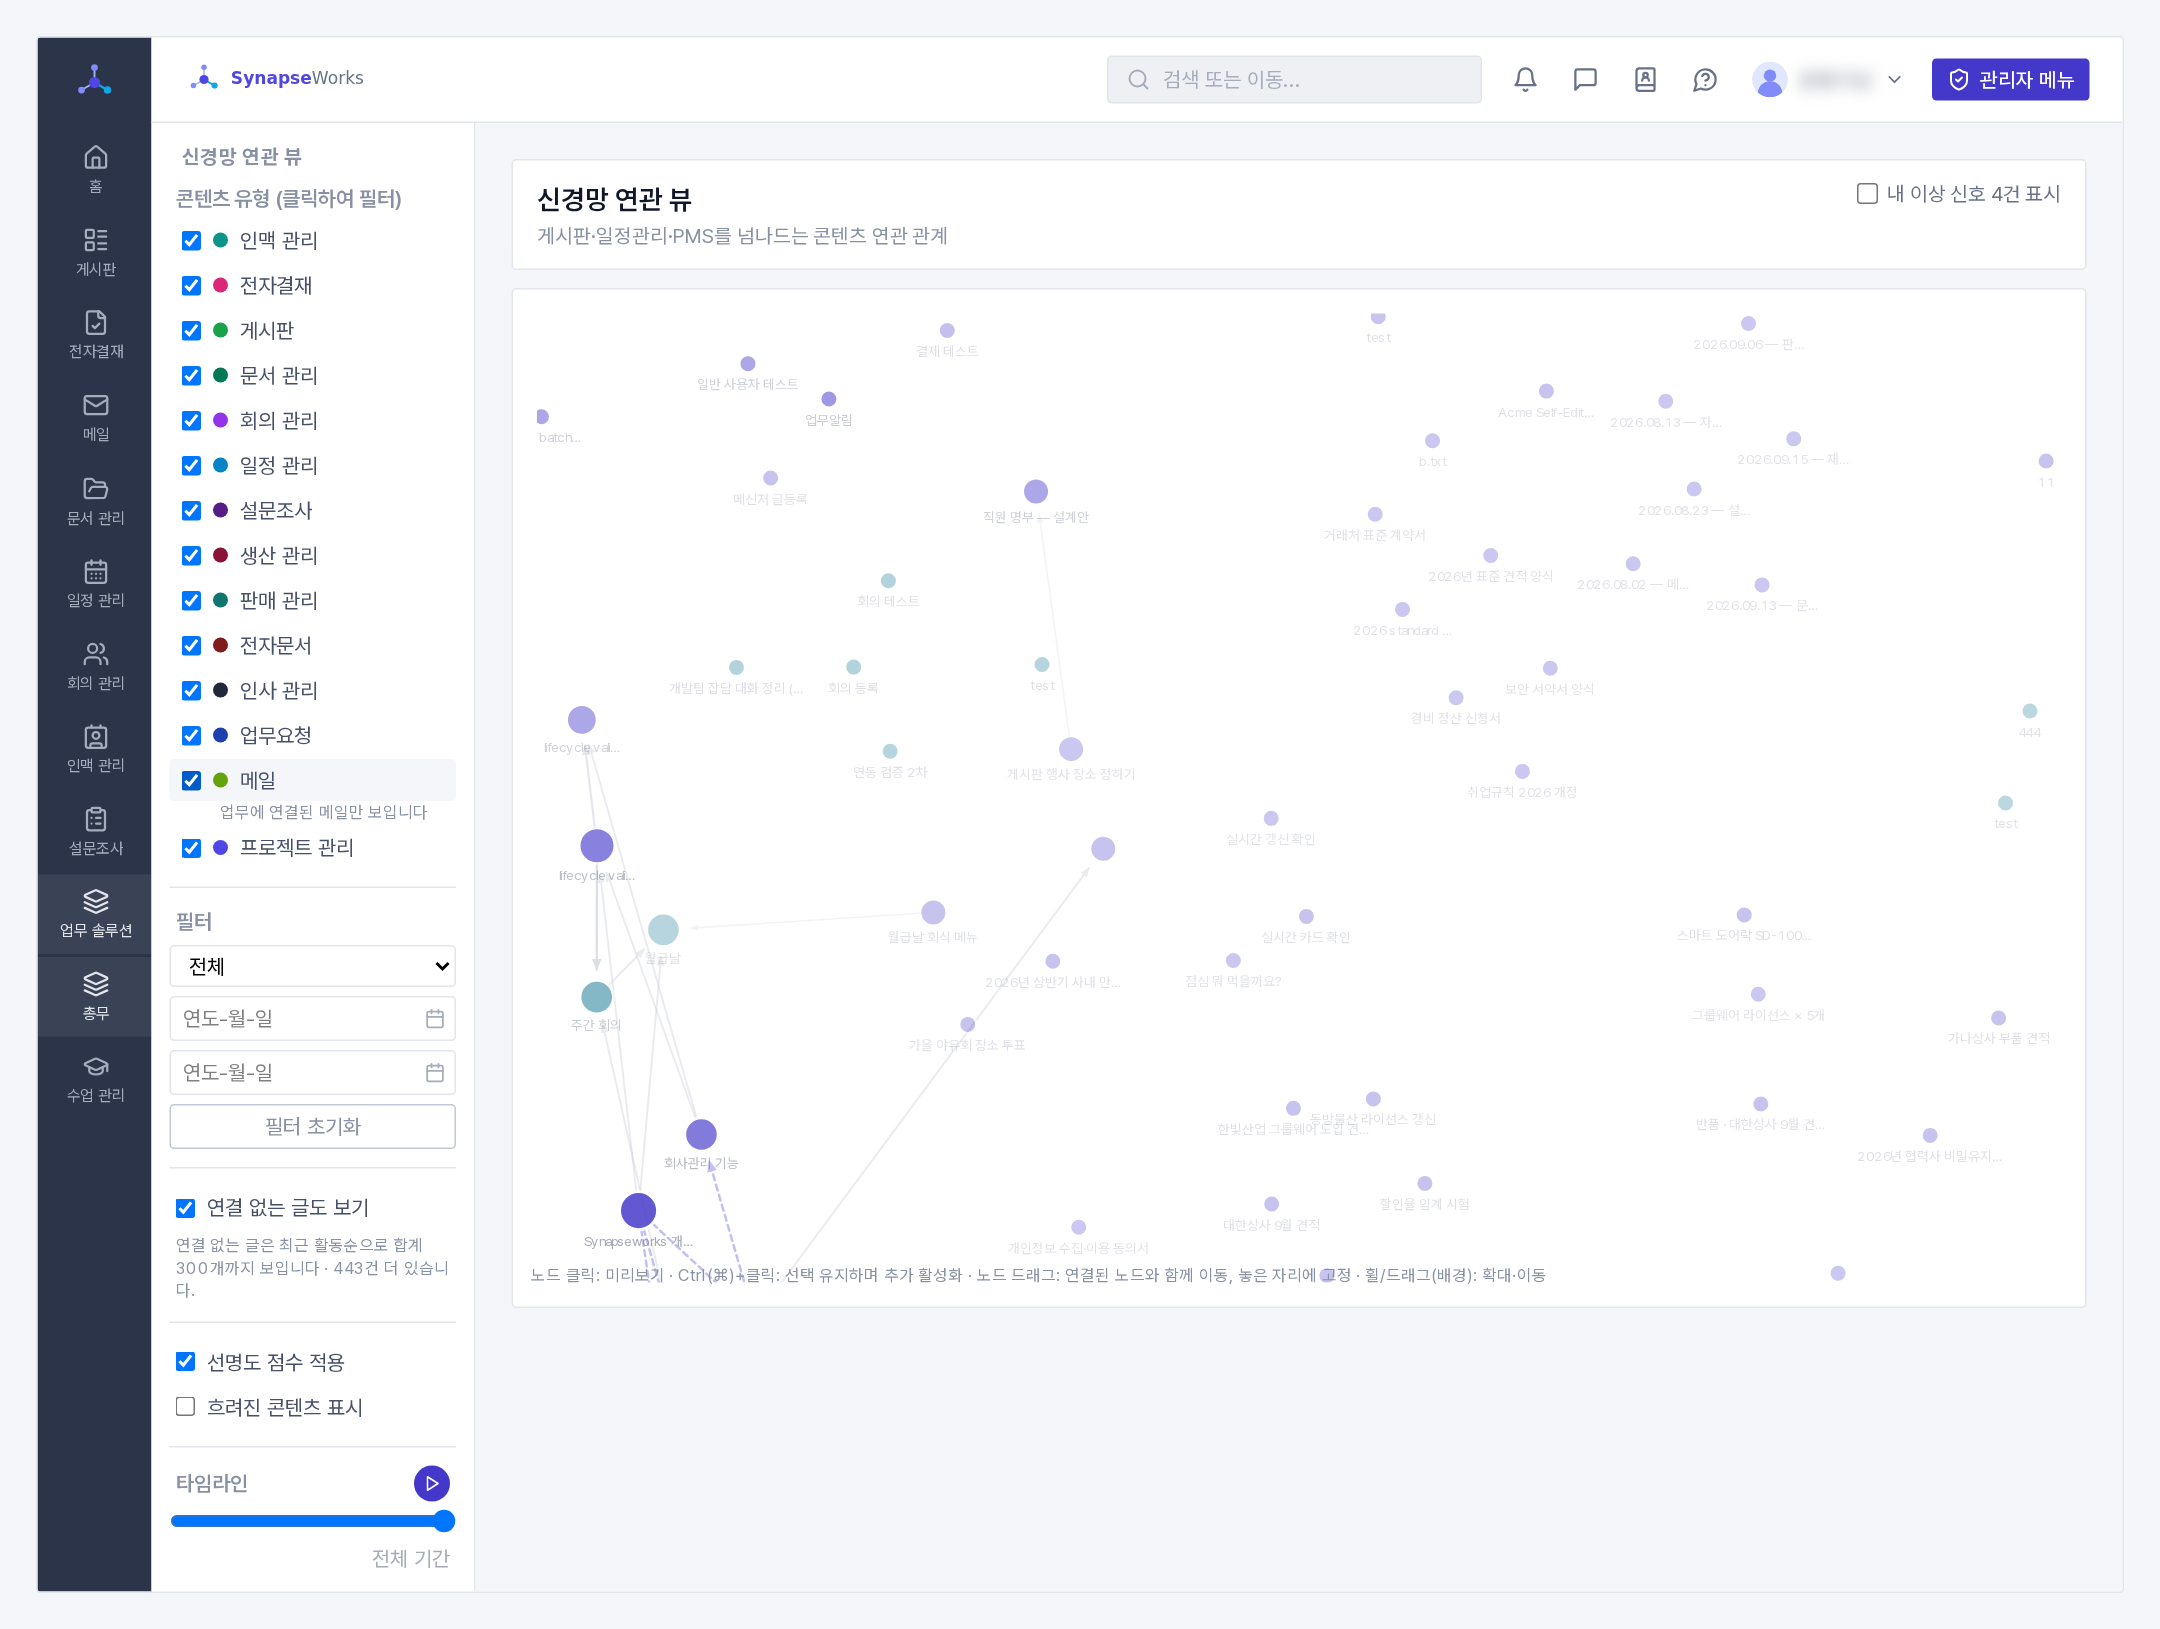The width and height of the screenshot is (2160, 1629).
Task: Open 메일 from the sidebar
Action: point(95,417)
